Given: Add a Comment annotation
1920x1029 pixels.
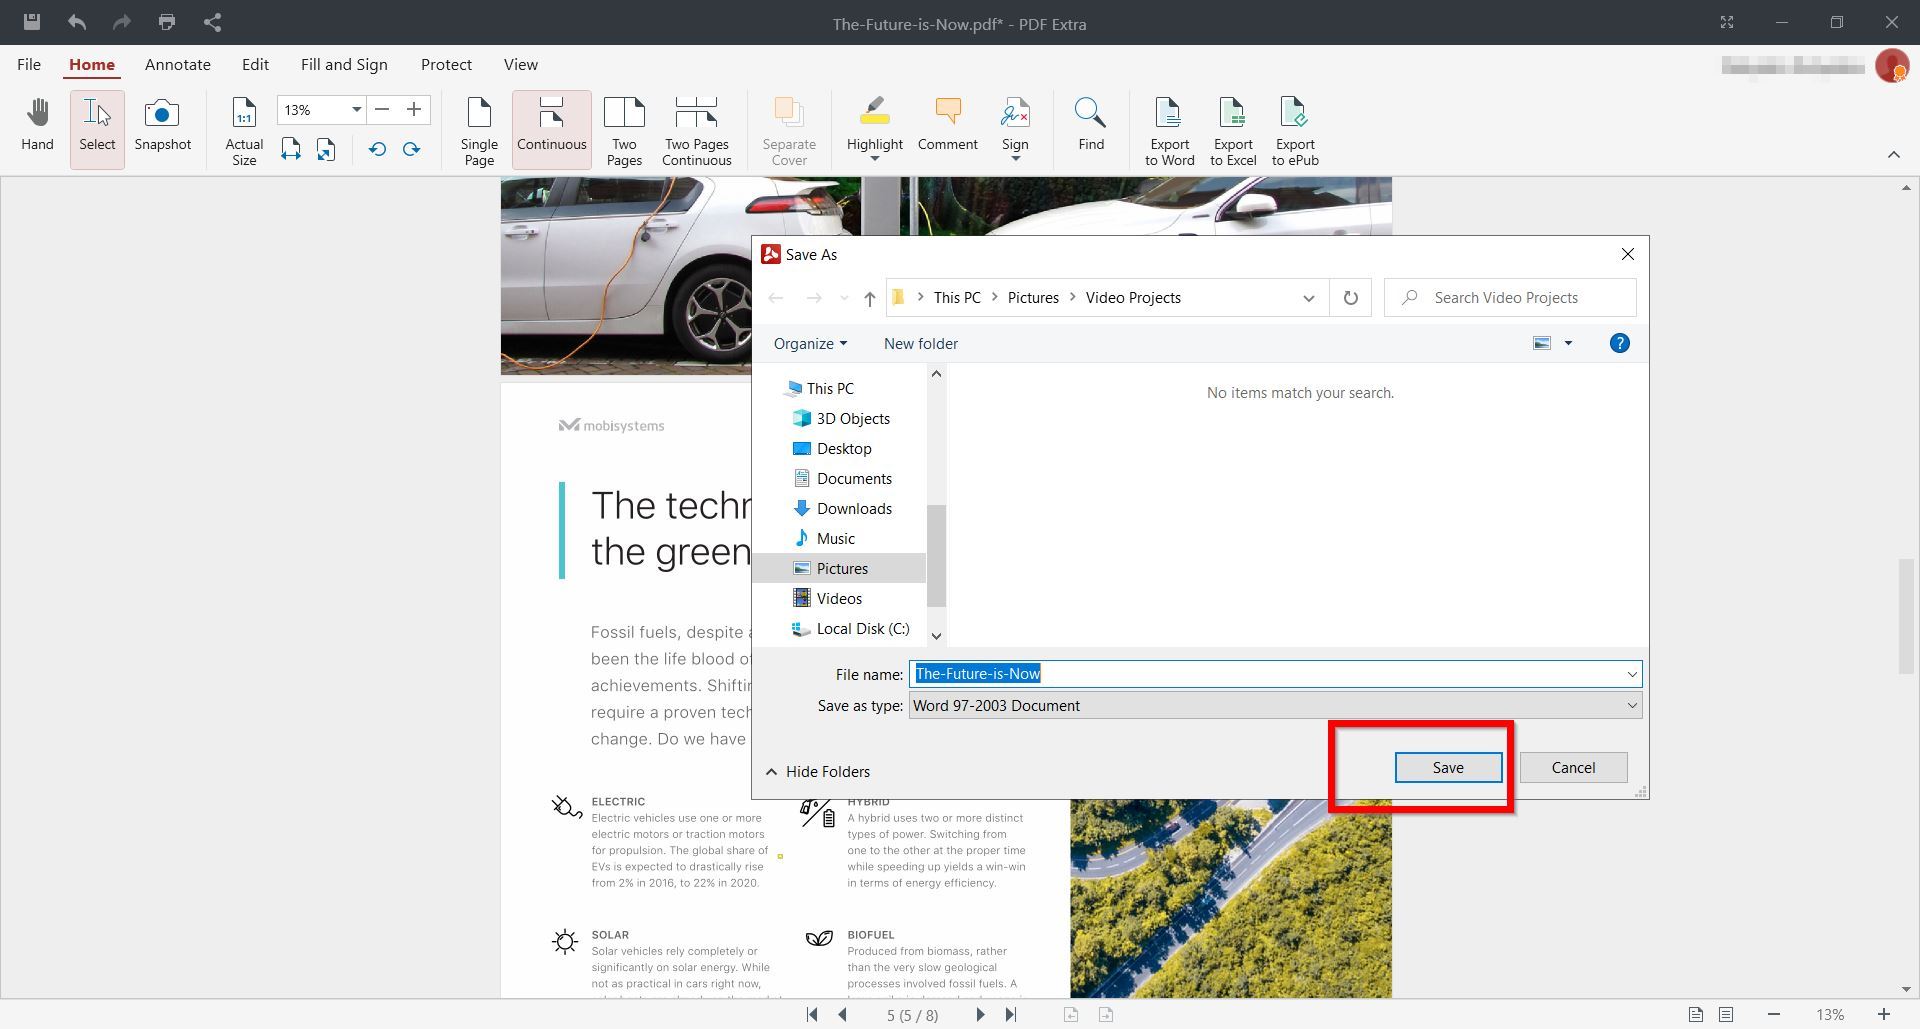Looking at the screenshot, I should pos(947,127).
